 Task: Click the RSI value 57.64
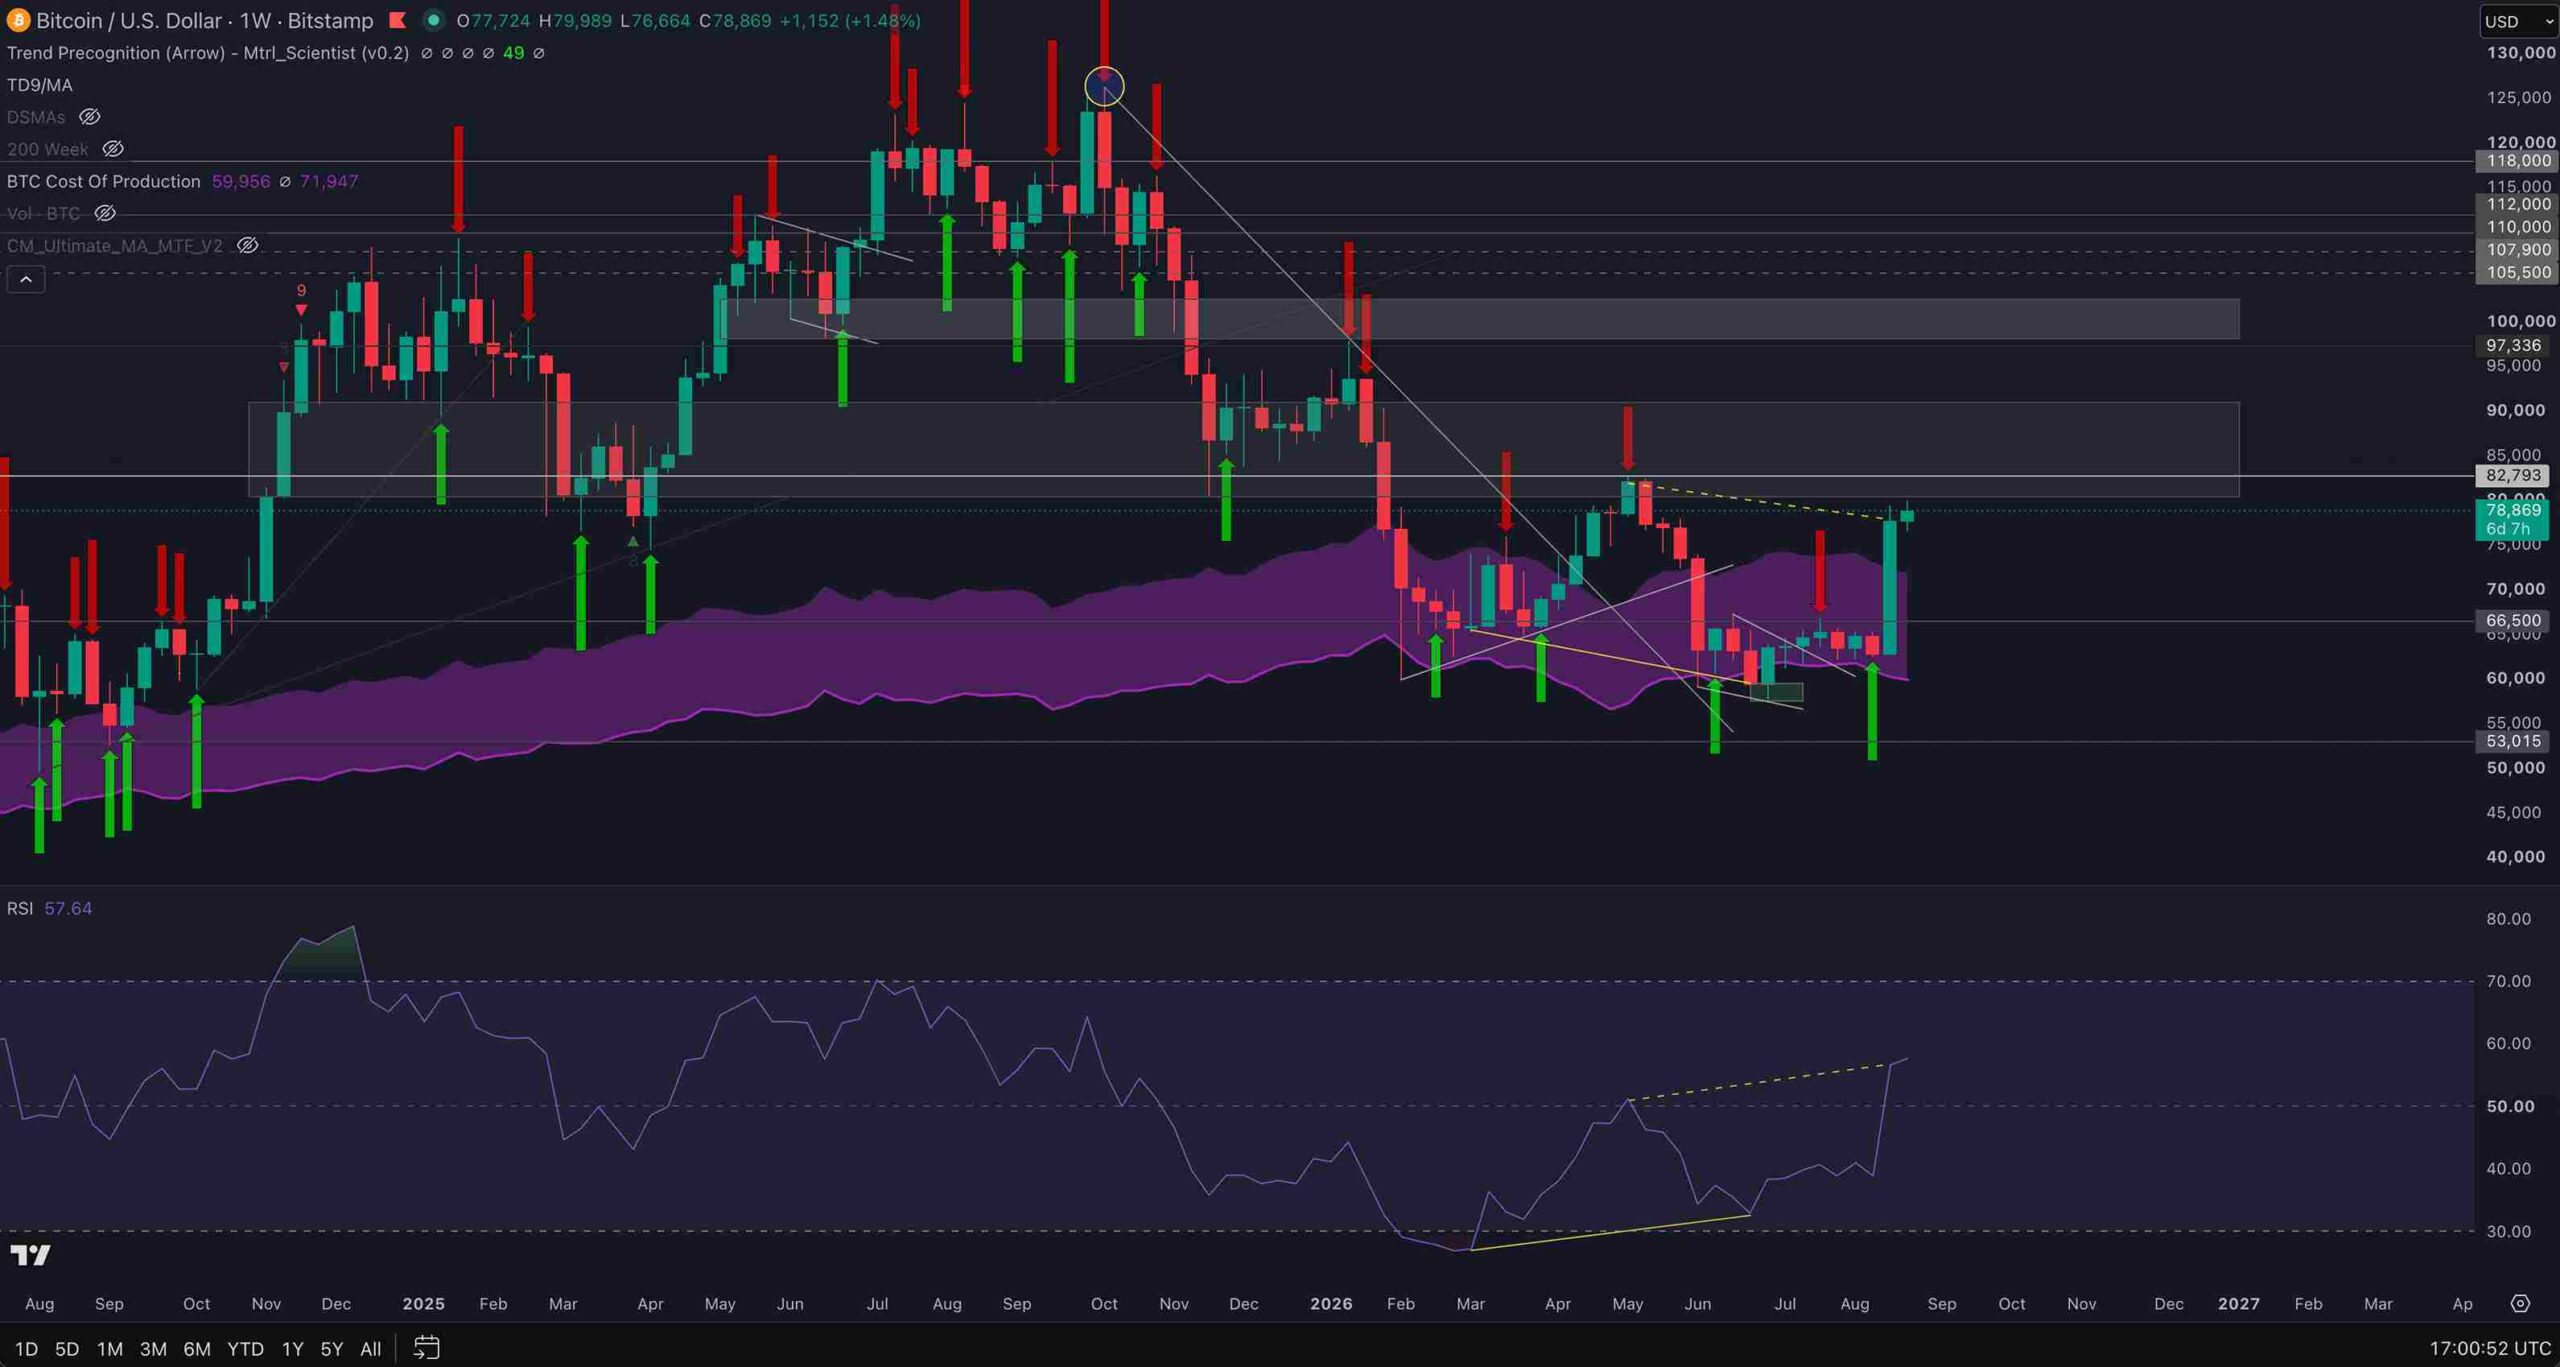pyautogui.click(x=68, y=908)
